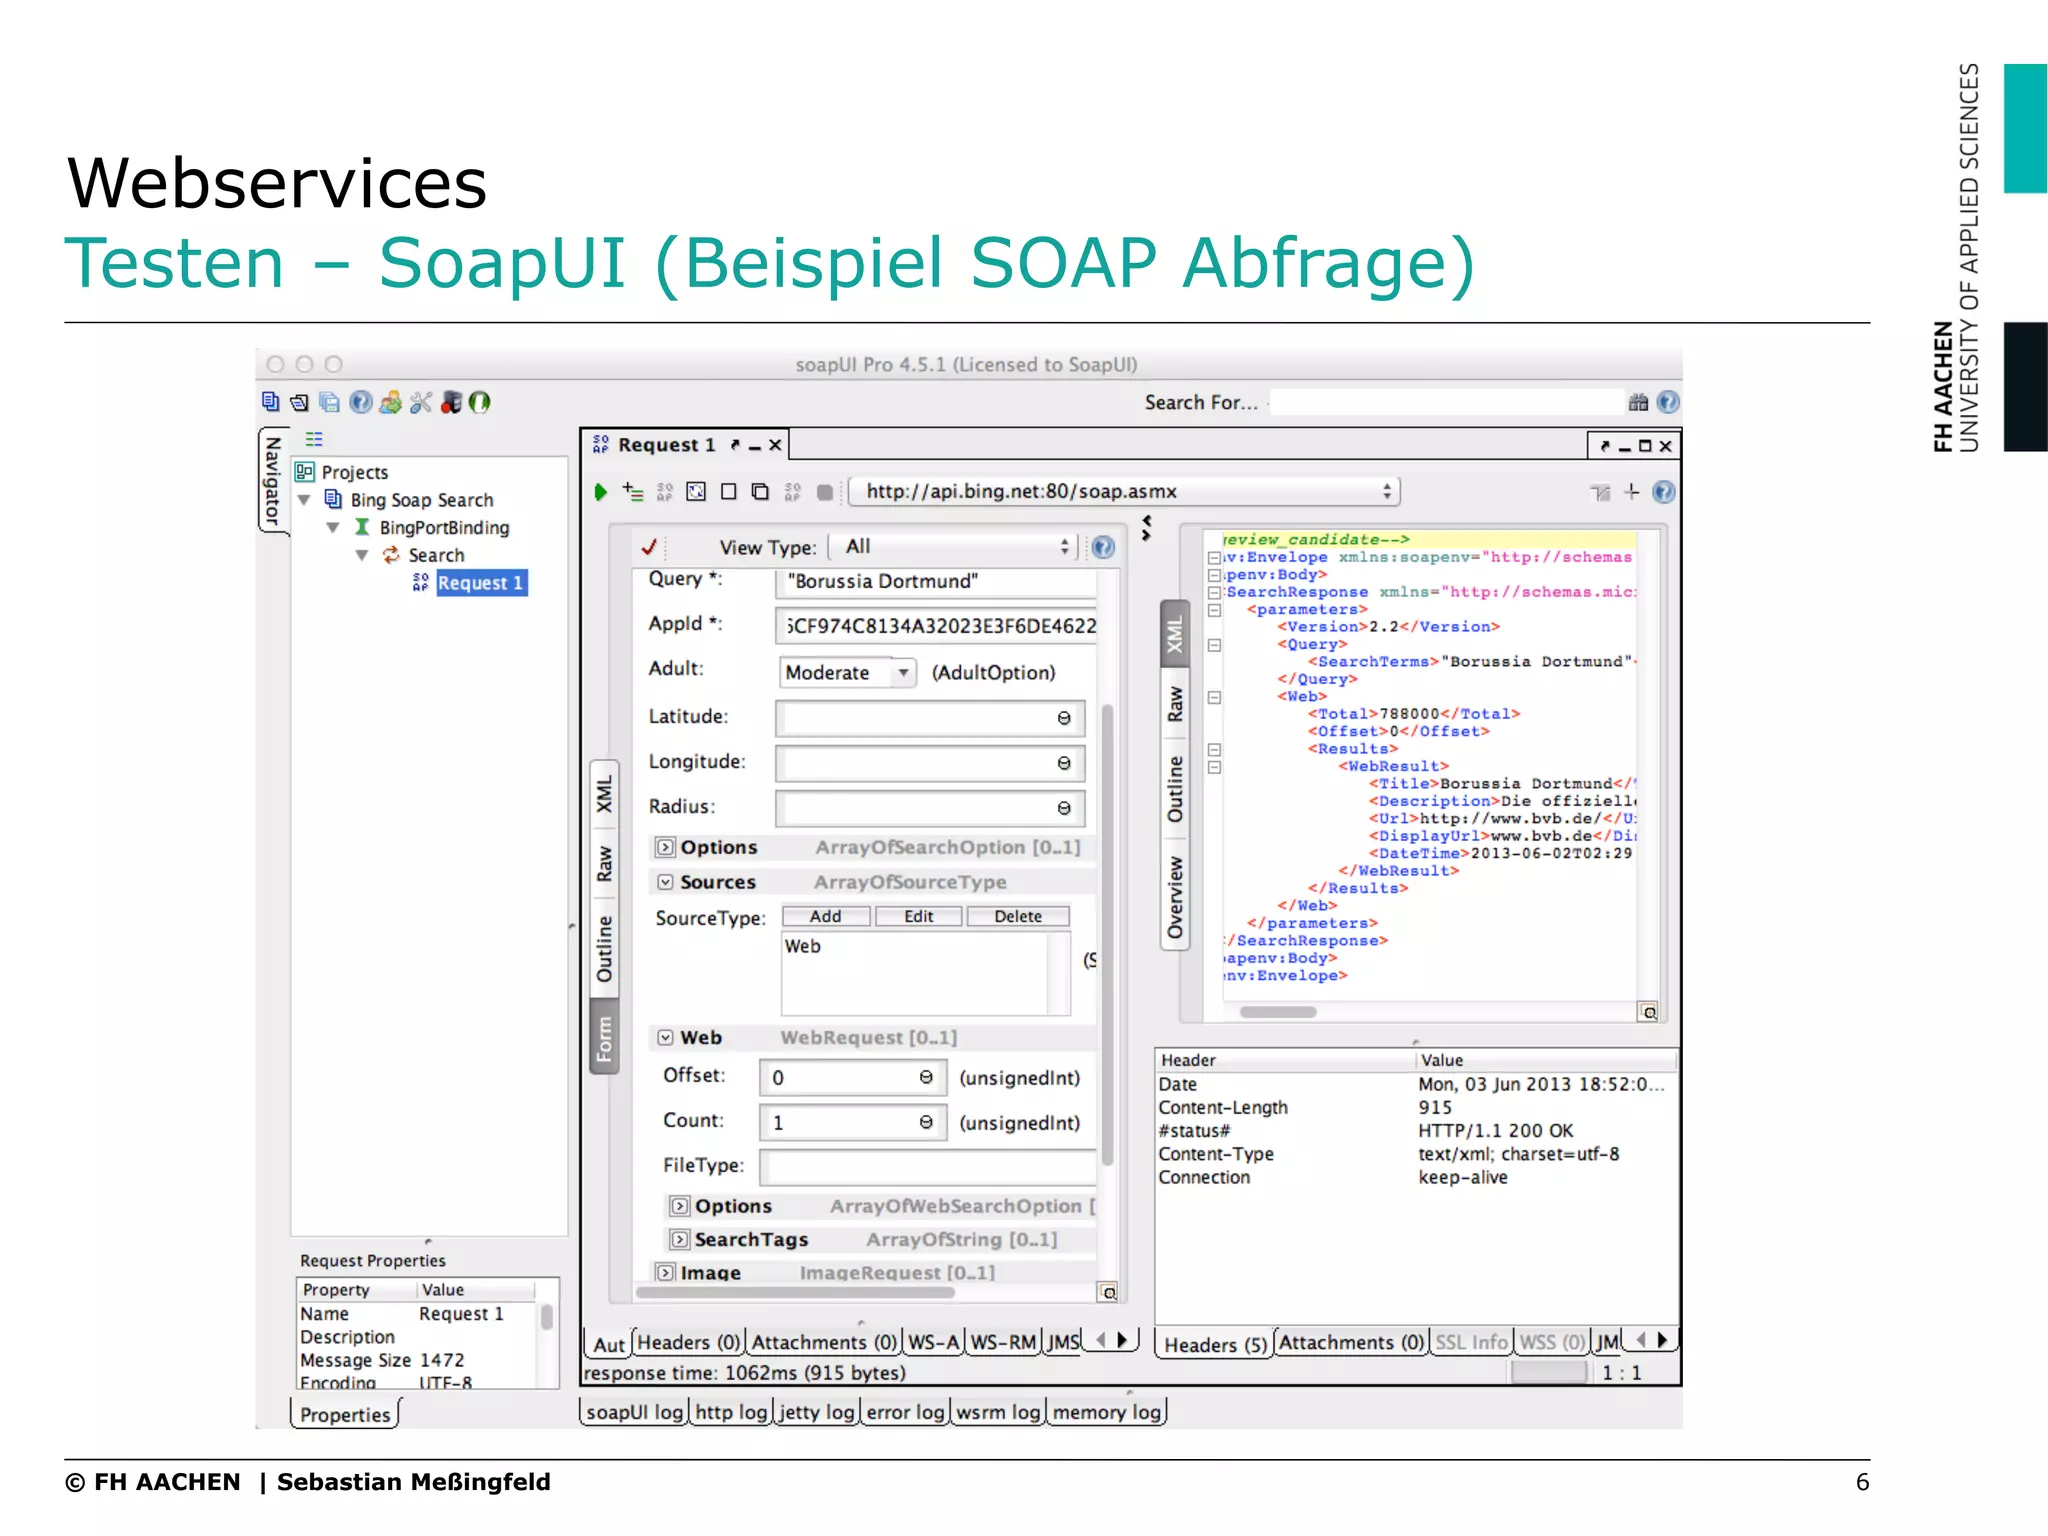Click the Latitude field clear icon

(x=1064, y=718)
